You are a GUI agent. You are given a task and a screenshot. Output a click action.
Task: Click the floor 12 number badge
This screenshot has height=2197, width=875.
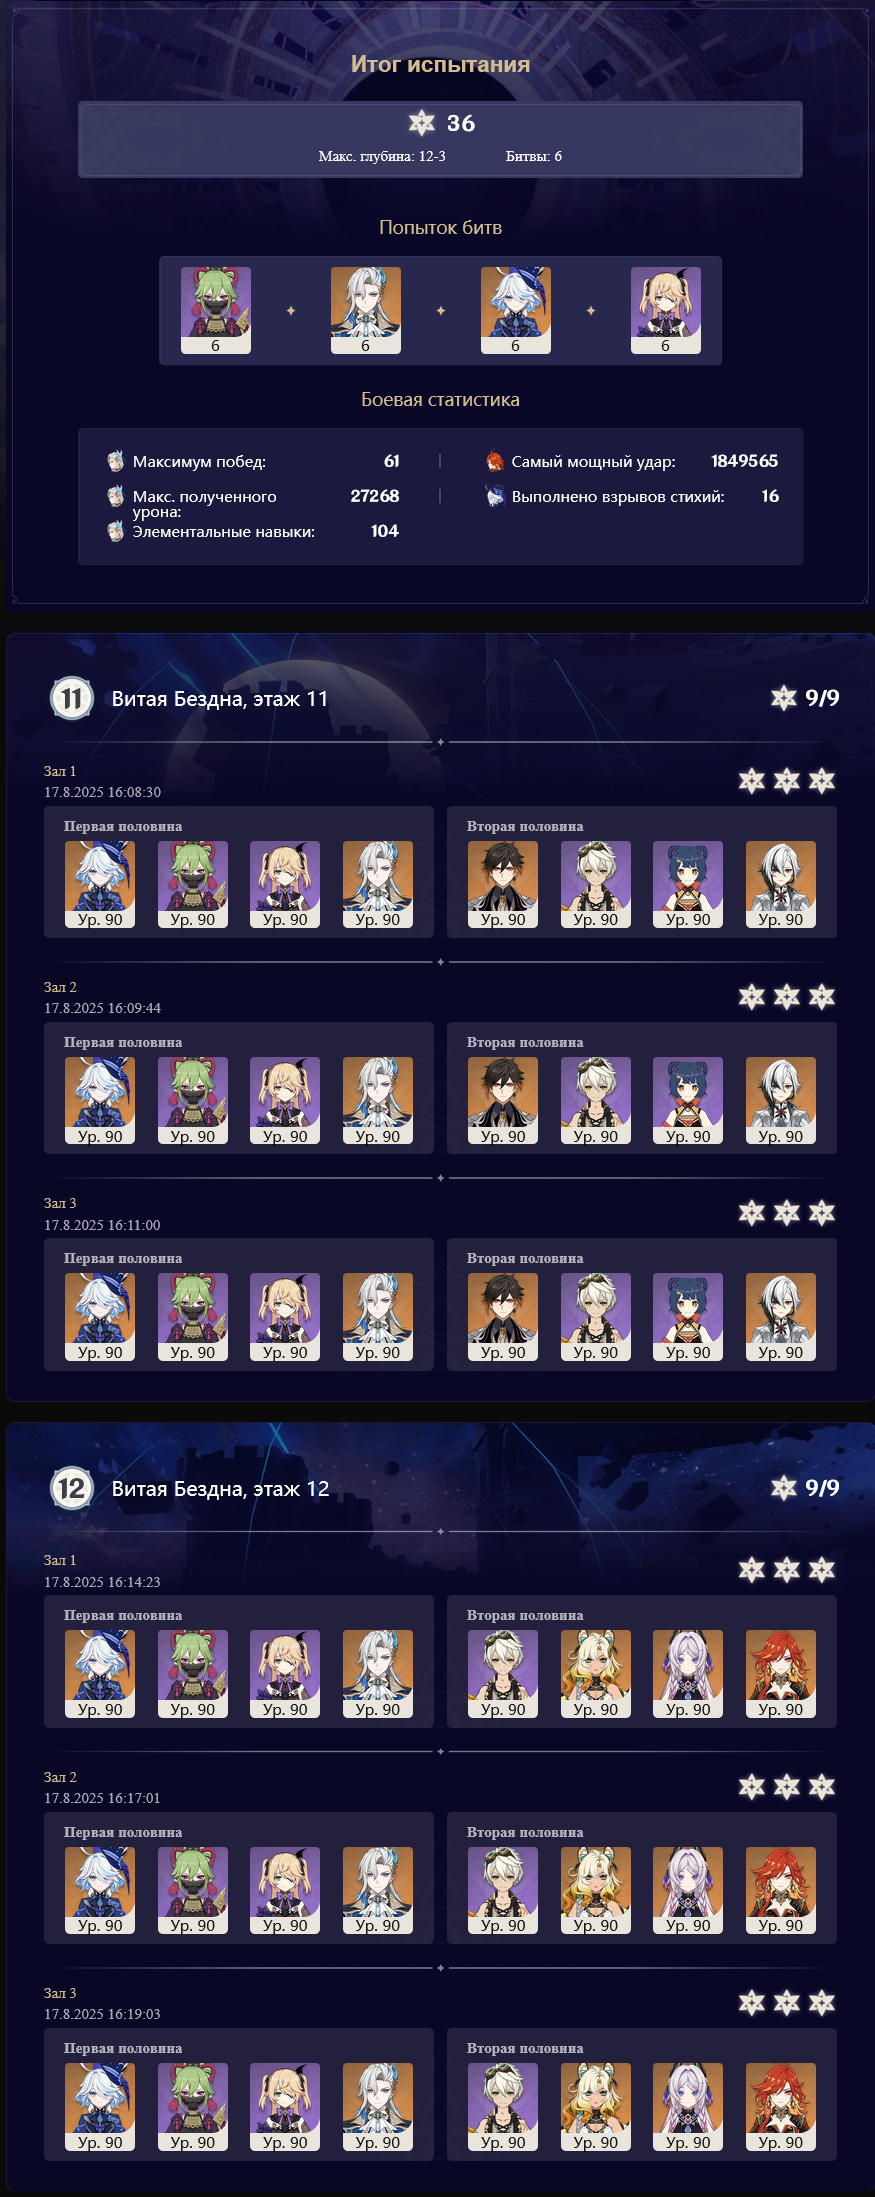tap(72, 1488)
